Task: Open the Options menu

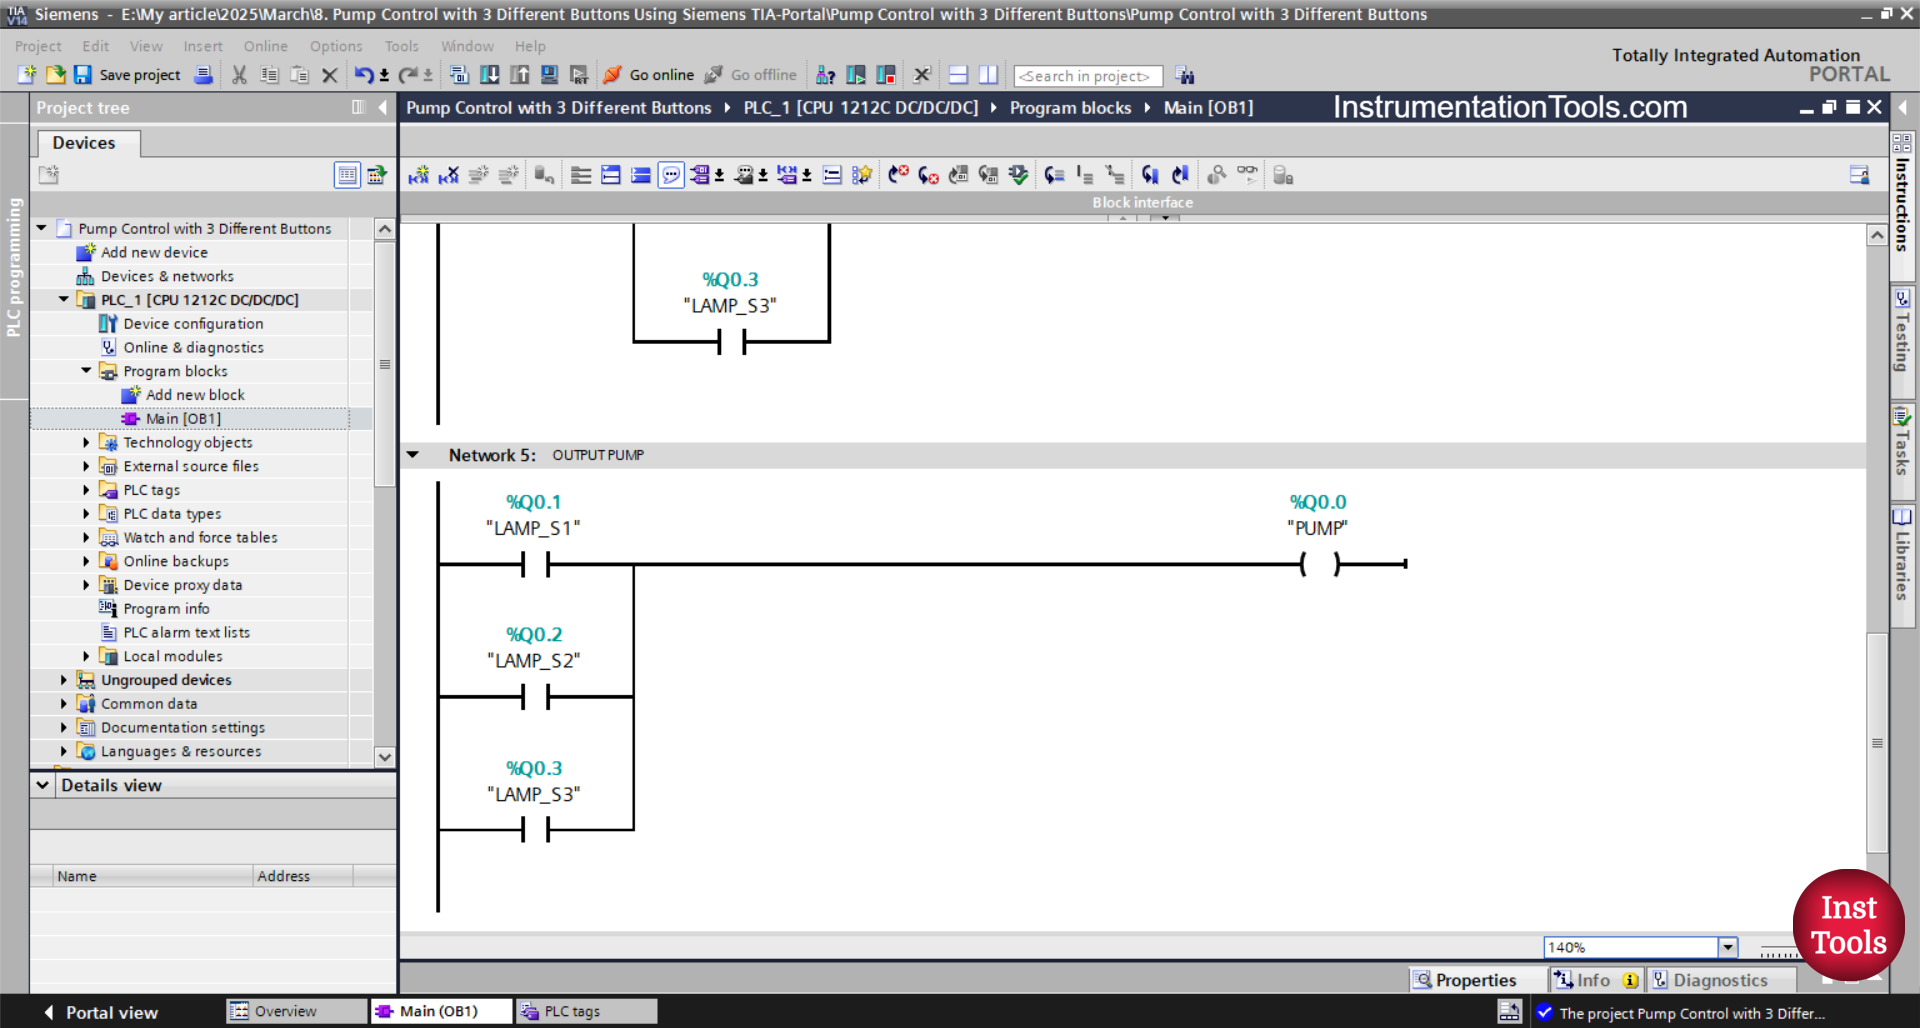Action: 336,46
